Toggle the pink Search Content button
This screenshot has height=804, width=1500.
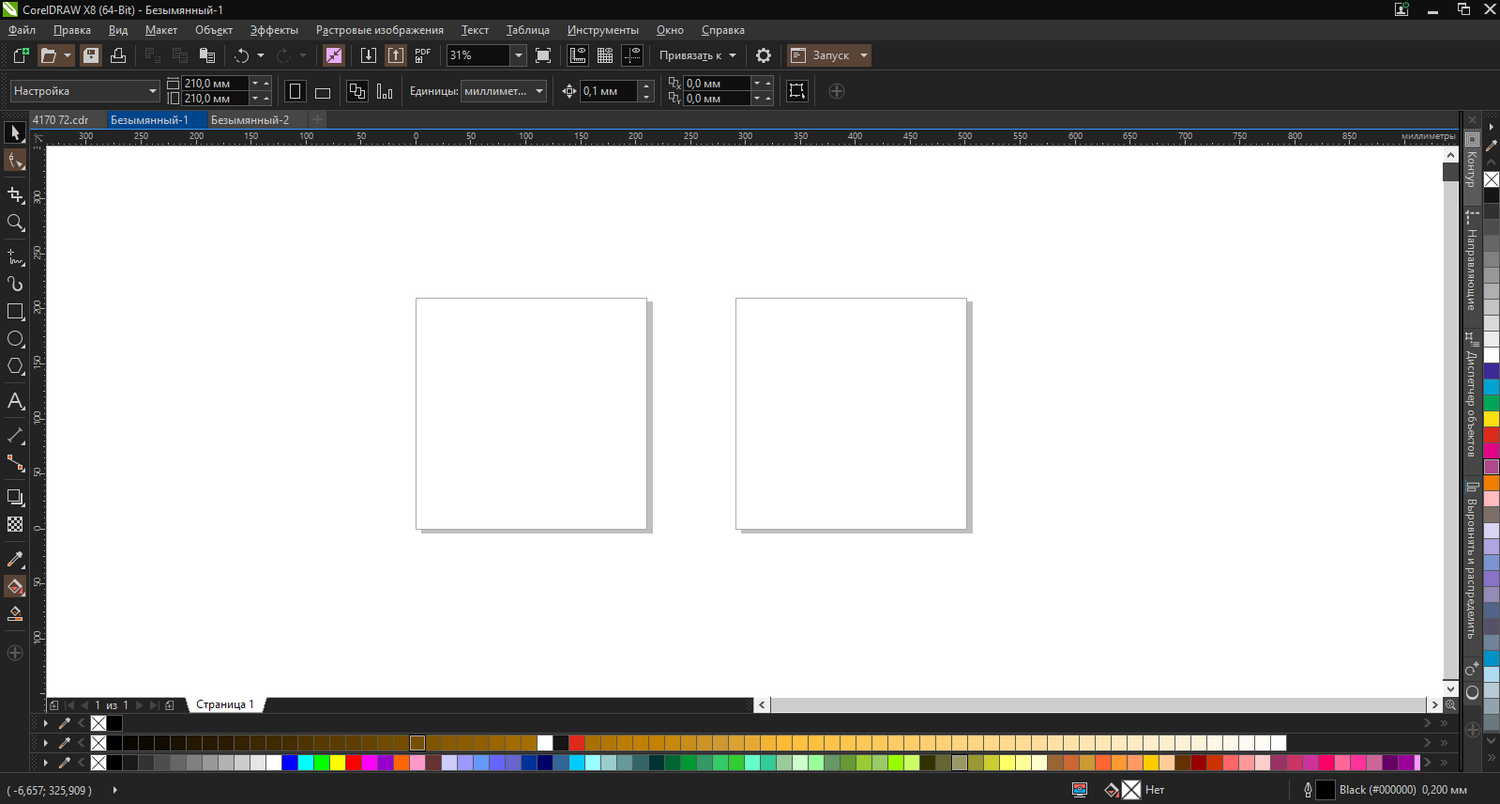[x=334, y=56]
